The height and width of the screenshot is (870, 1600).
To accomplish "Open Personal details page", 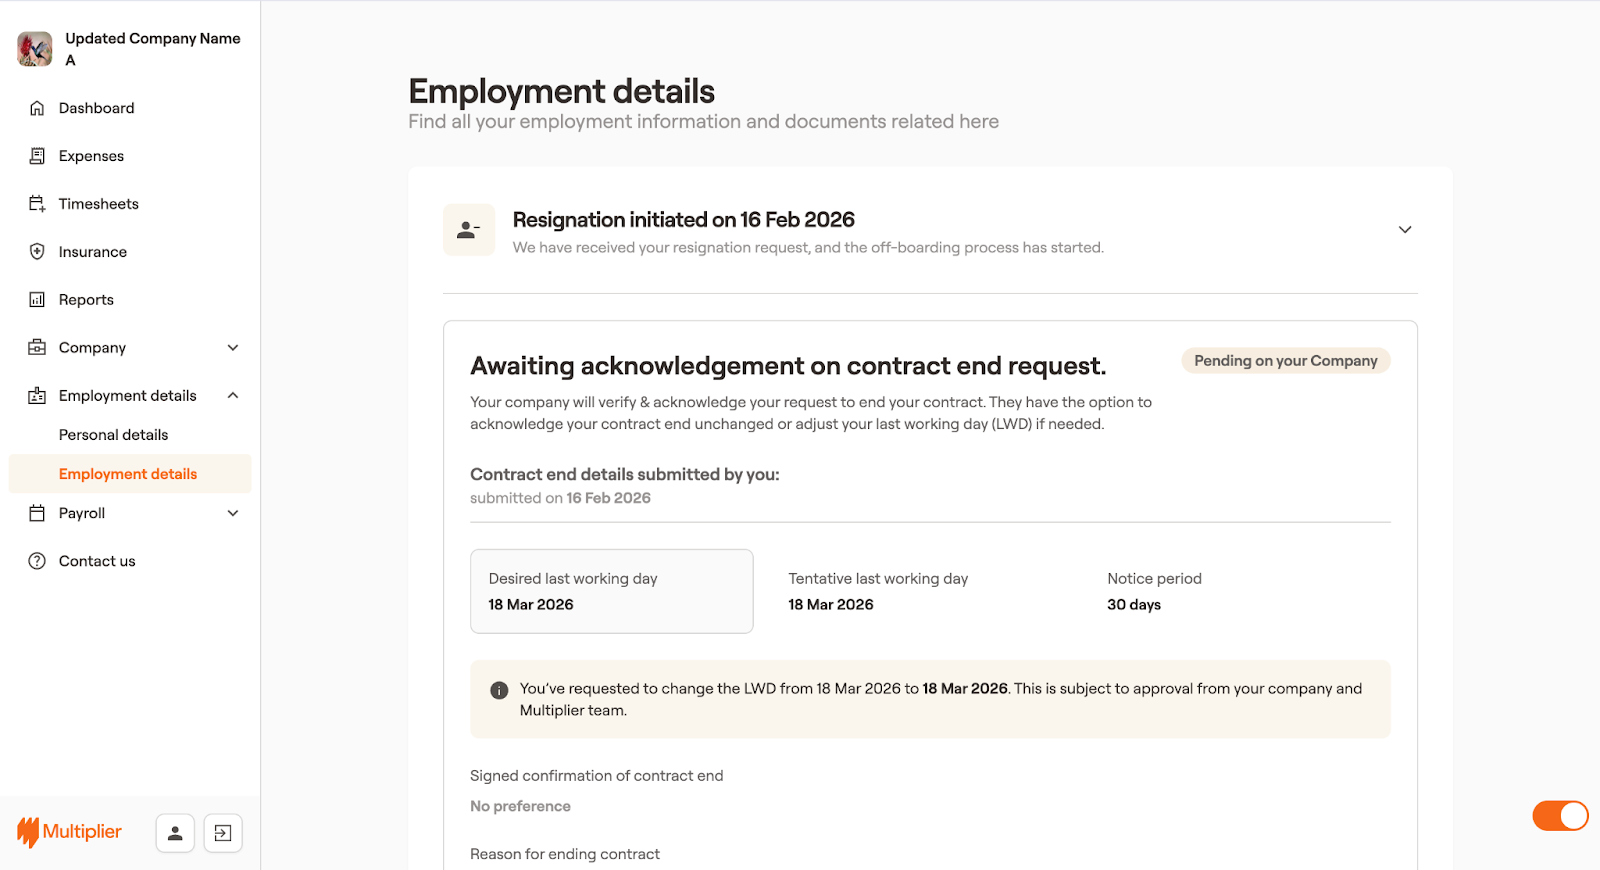I will [113, 435].
